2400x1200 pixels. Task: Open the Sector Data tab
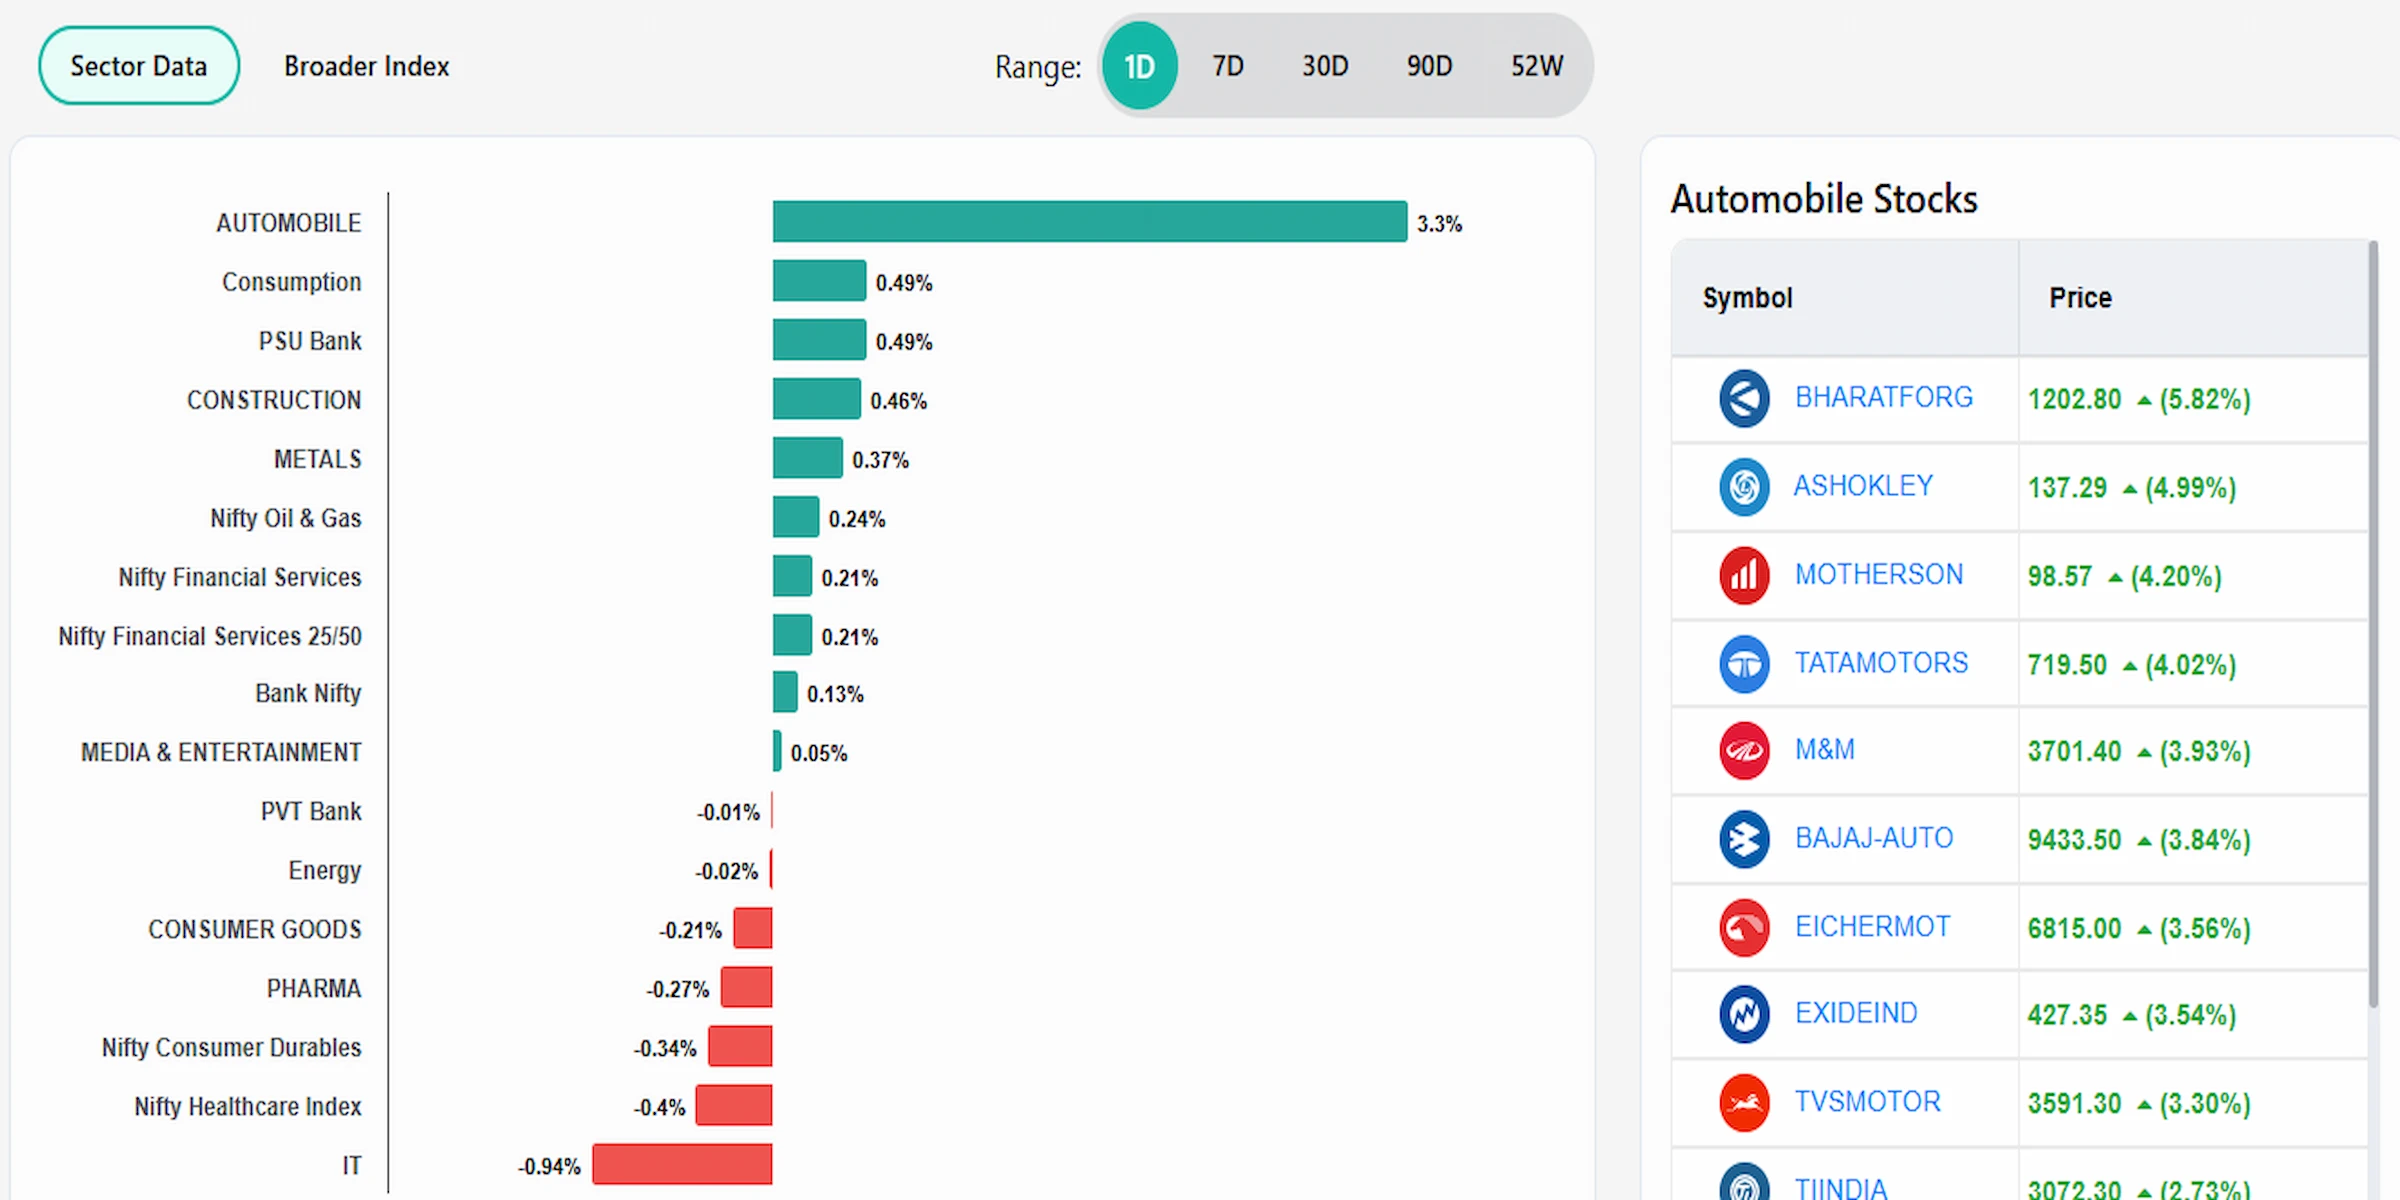pyautogui.click(x=139, y=66)
